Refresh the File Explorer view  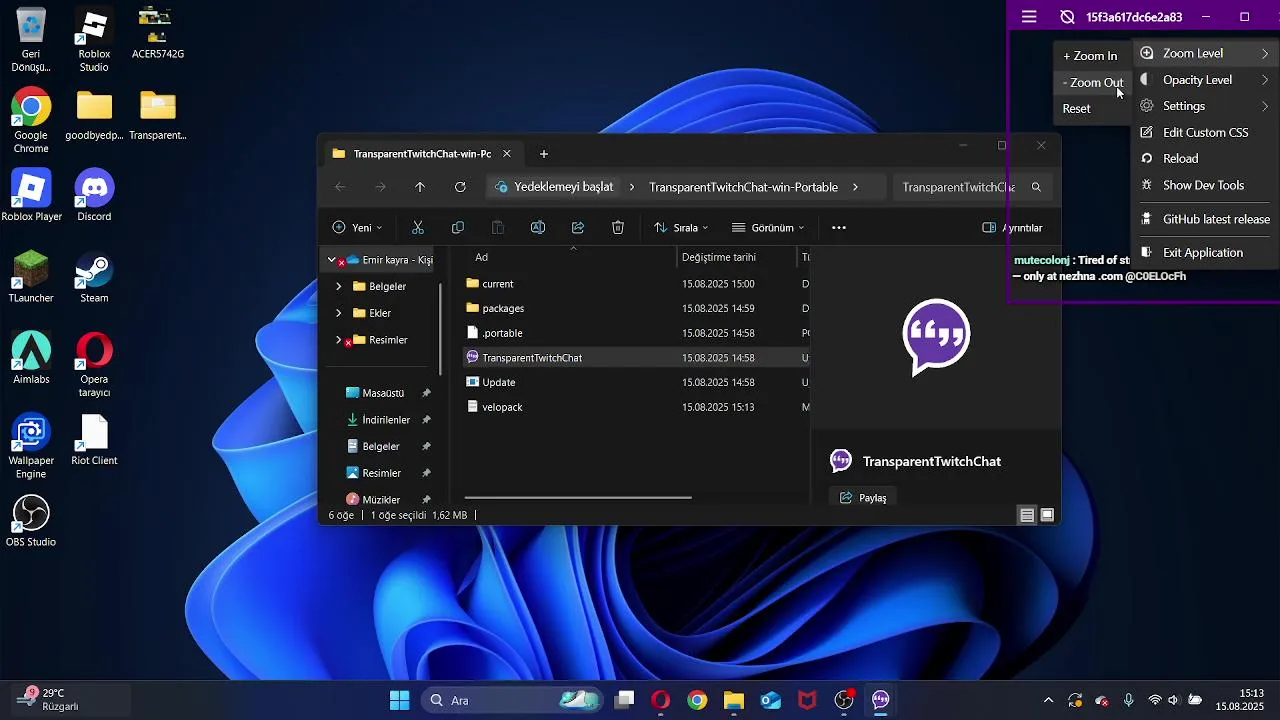click(x=460, y=187)
